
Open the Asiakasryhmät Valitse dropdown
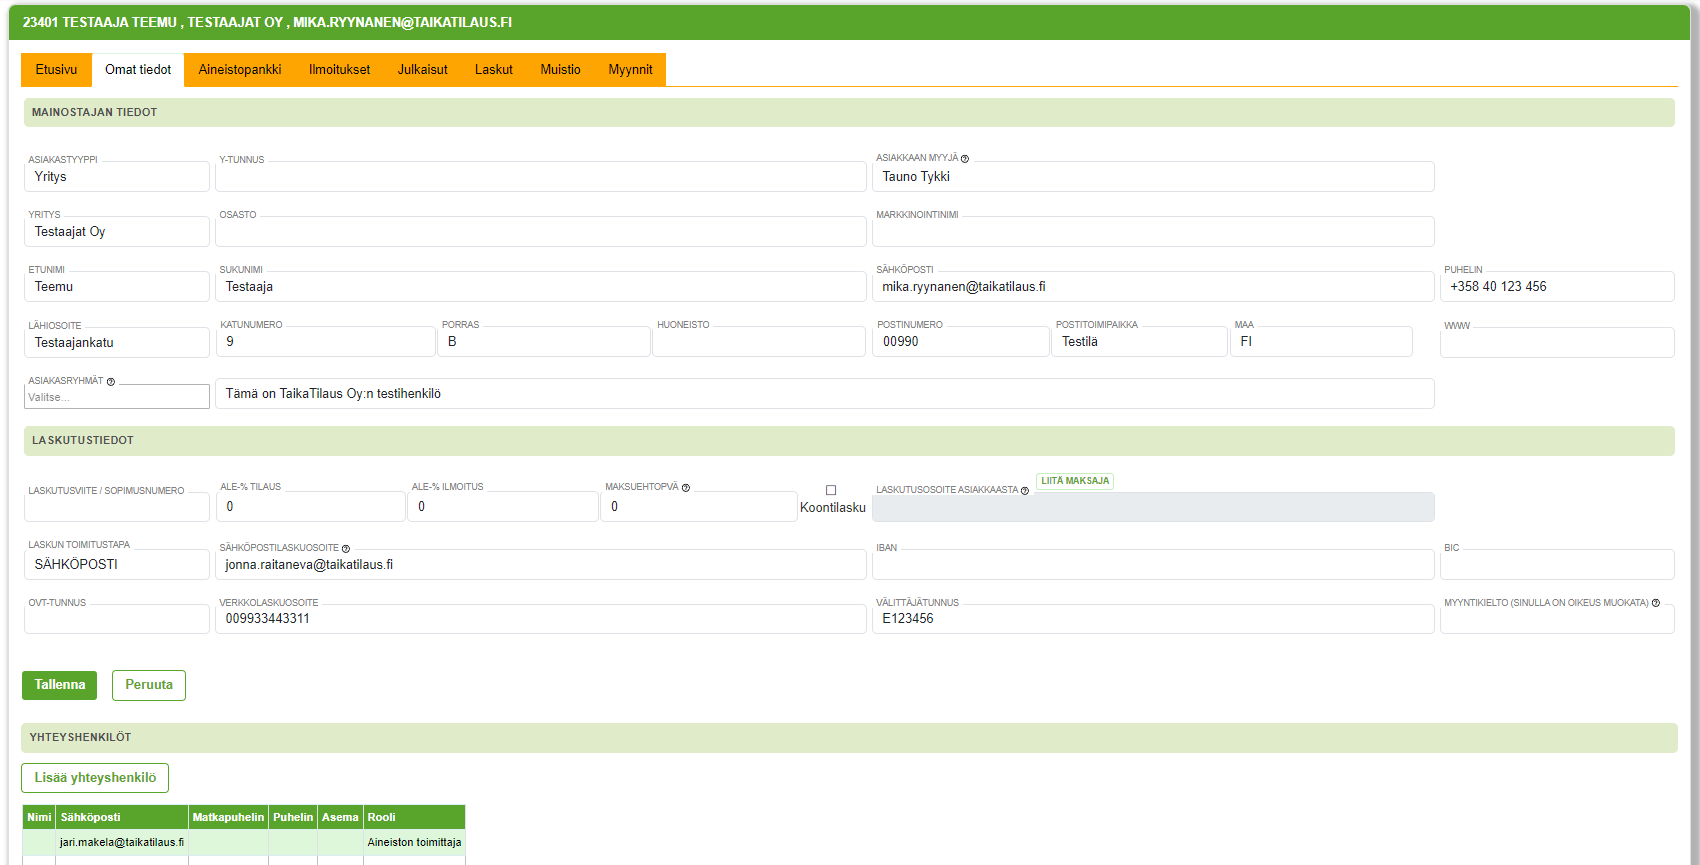(x=117, y=397)
